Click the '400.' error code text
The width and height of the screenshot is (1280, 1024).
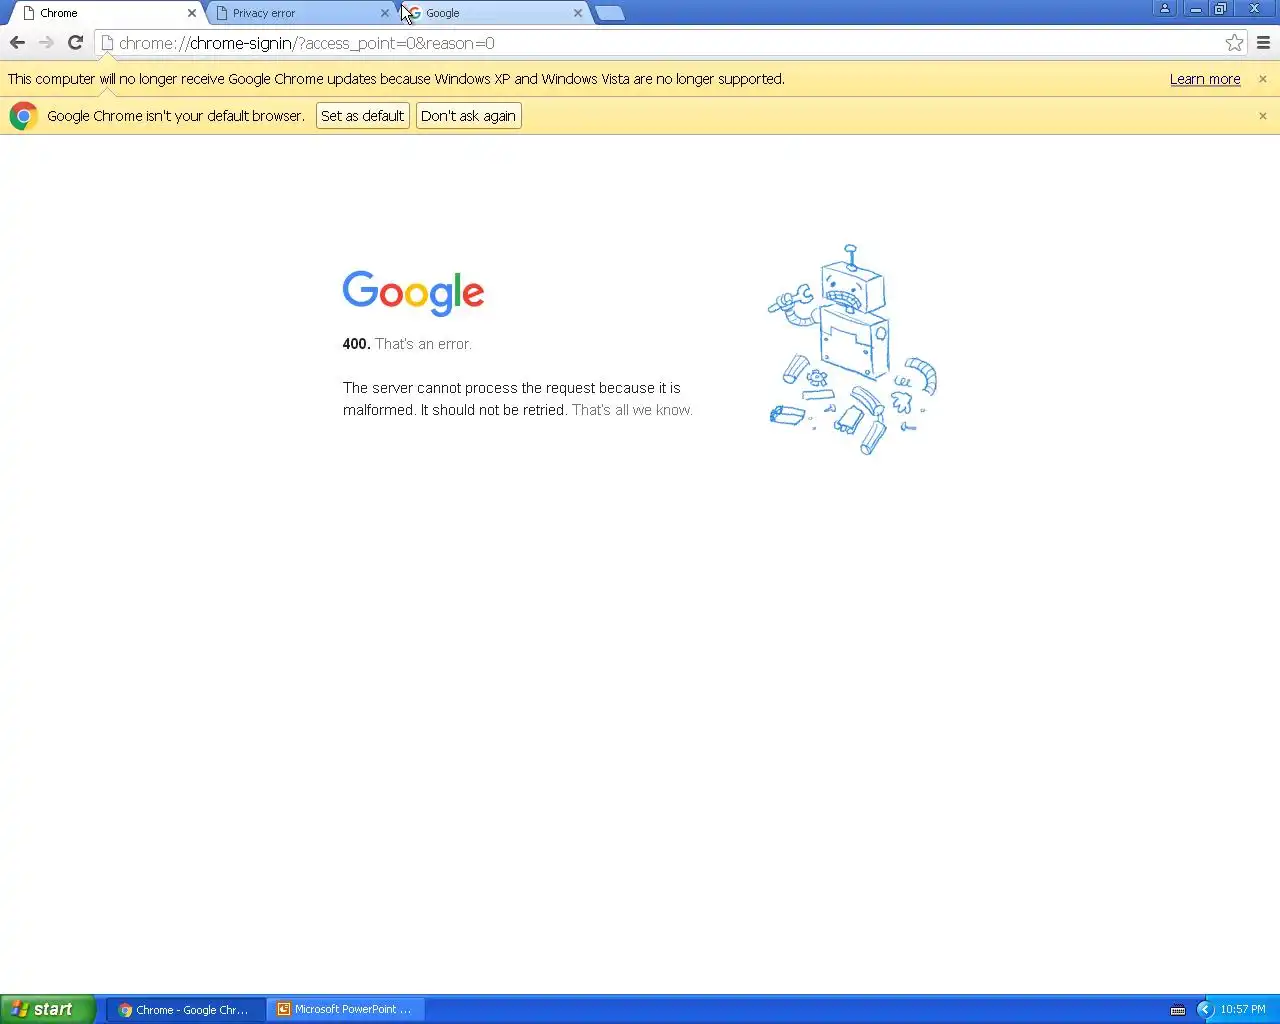click(356, 344)
